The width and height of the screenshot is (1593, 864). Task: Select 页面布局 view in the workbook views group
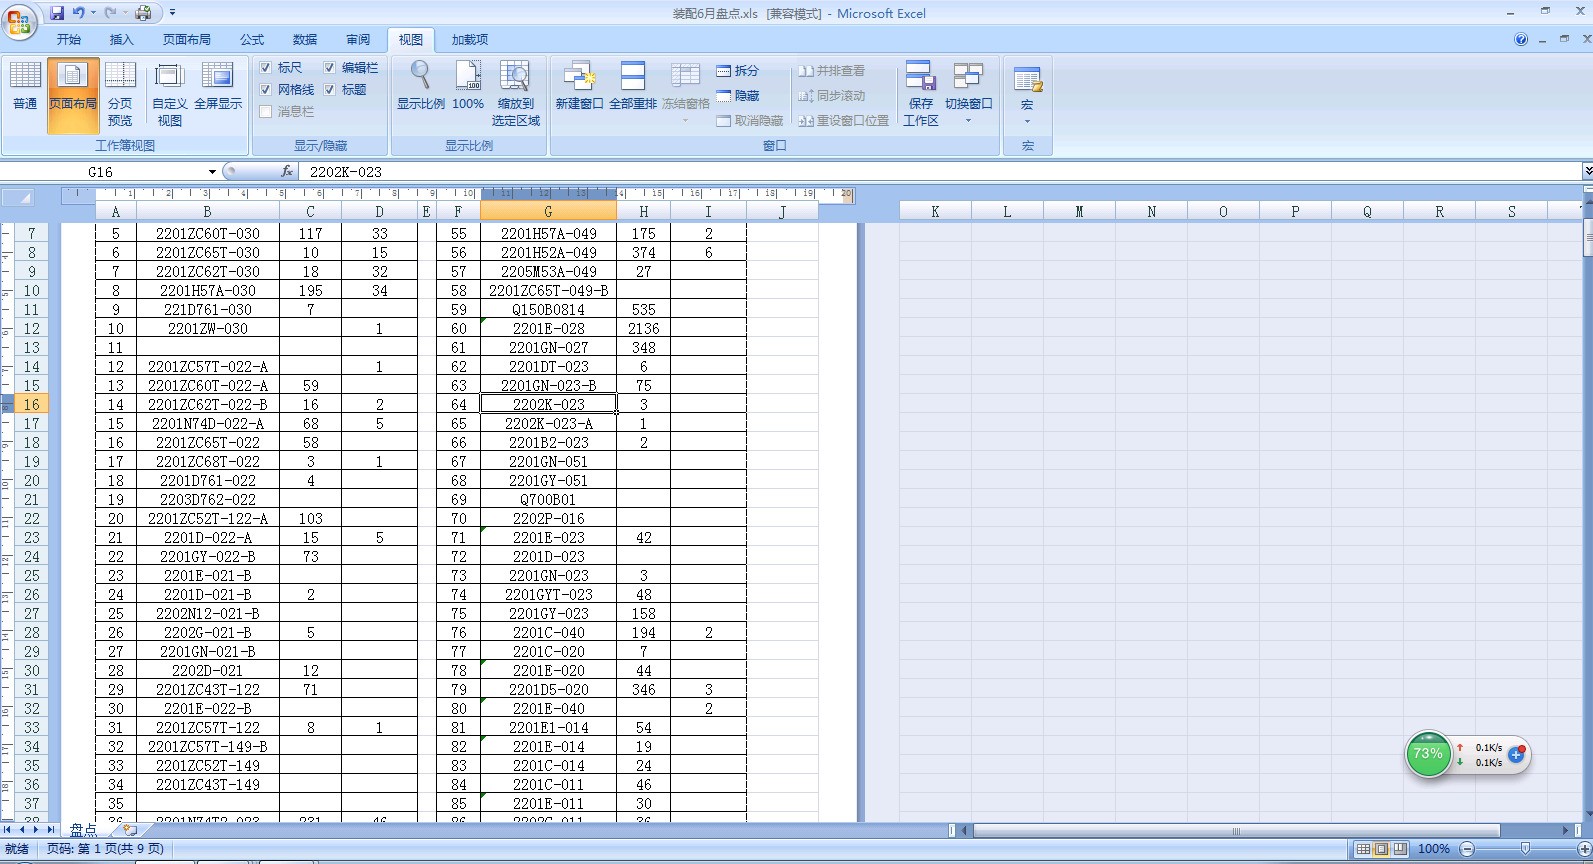pos(72,94)
